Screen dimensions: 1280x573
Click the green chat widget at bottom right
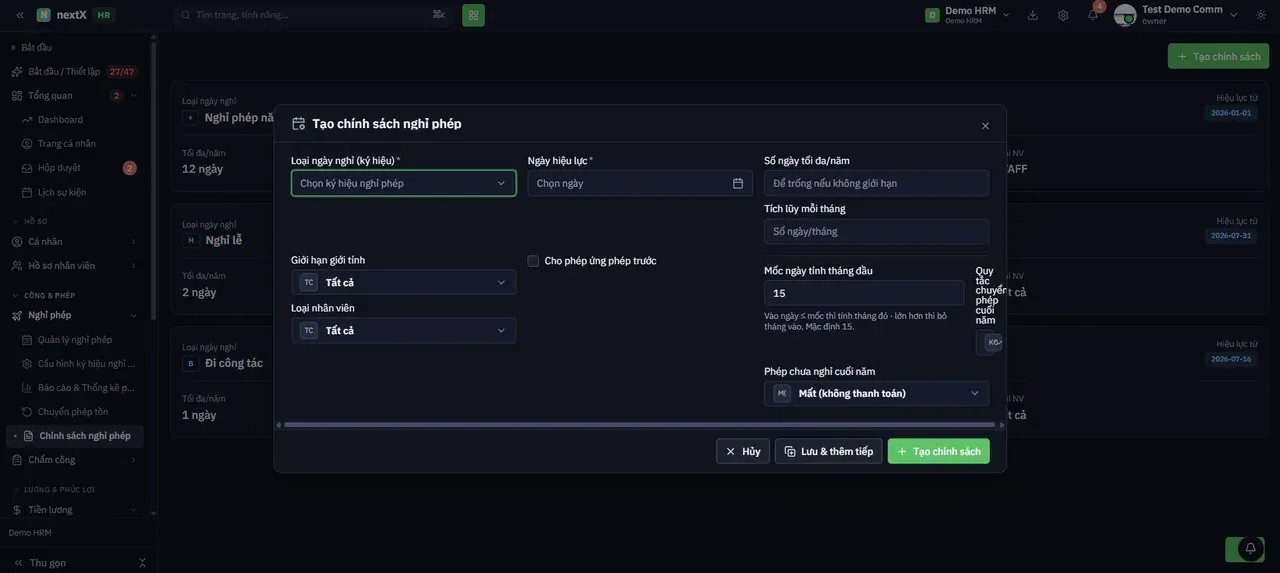(1245, 549)
